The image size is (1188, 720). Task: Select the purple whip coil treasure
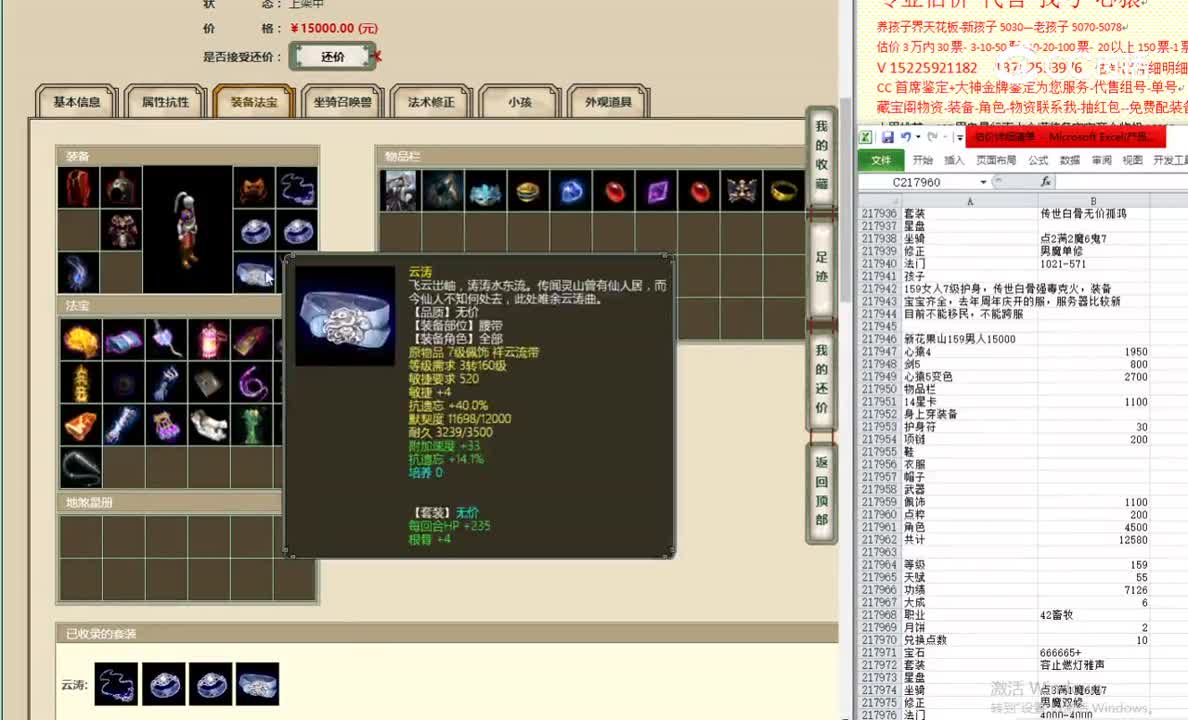(x=252, y=382)
